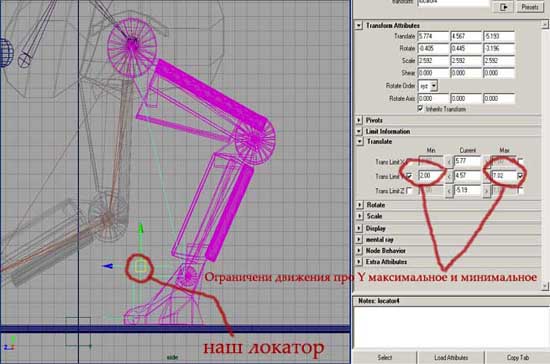This screenshot has height=364, width=550.
Task: Click the Load Attributes button
Action: tap(451, 358)
